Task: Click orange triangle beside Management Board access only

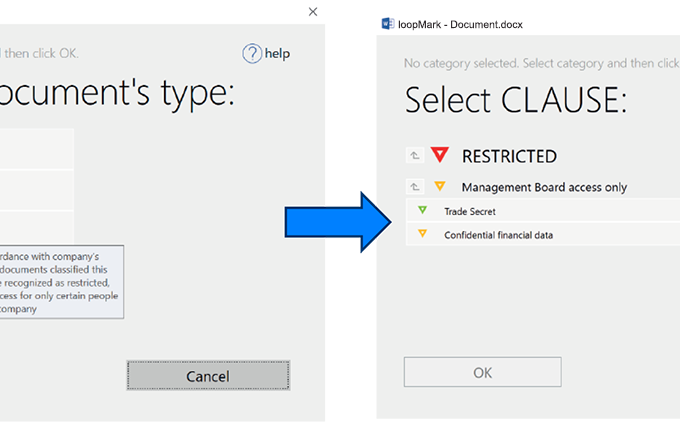Action: (x=440, y=187)
